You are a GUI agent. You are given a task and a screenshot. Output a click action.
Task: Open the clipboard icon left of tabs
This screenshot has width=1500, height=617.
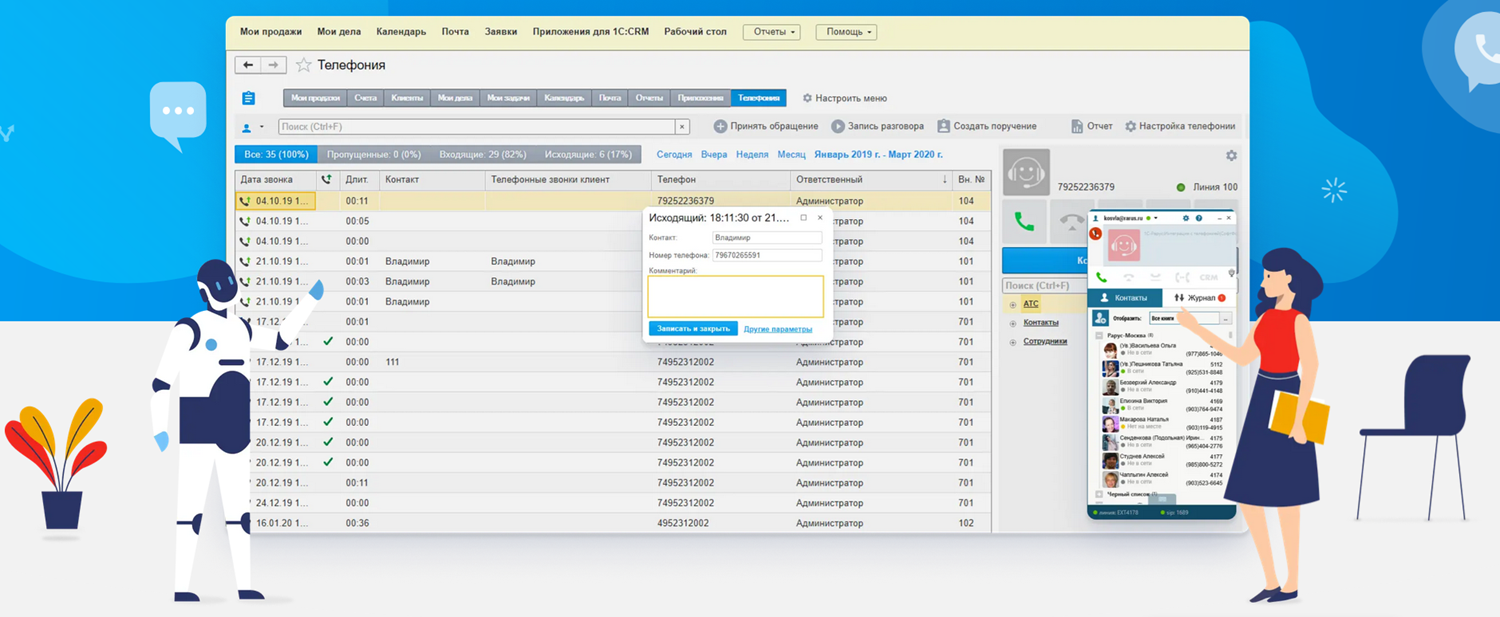tap(249, 98)
